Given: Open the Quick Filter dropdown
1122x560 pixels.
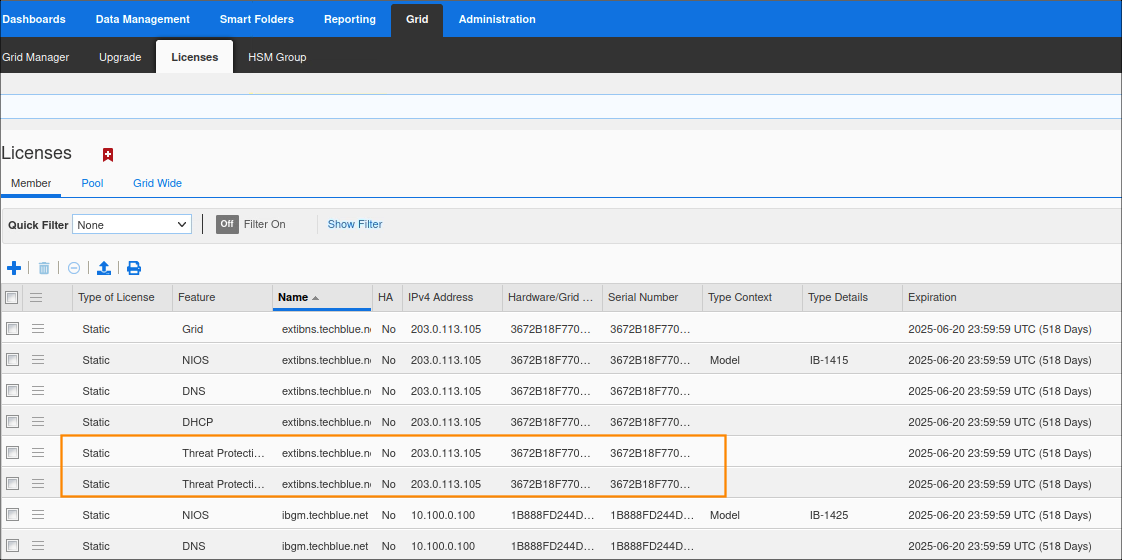Looking at the screenshot, I should [x=132, y=225].
